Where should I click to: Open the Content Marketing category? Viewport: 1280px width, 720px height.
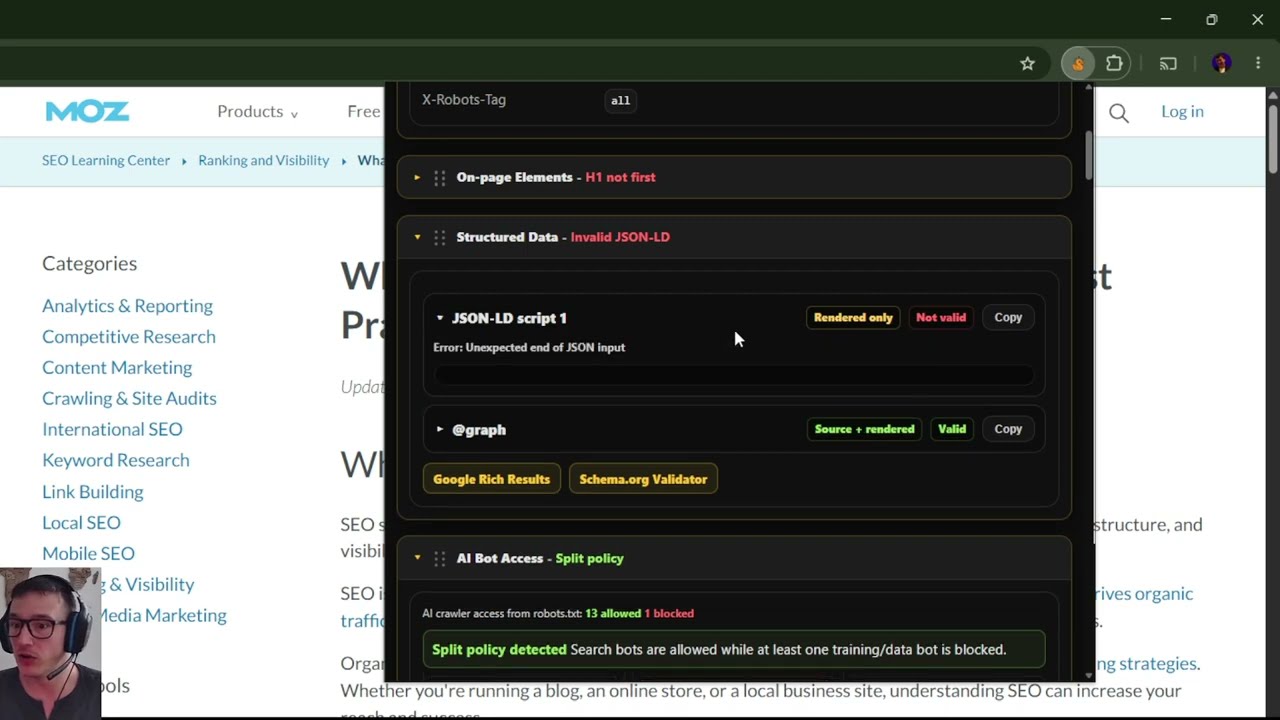click(117, 368)
